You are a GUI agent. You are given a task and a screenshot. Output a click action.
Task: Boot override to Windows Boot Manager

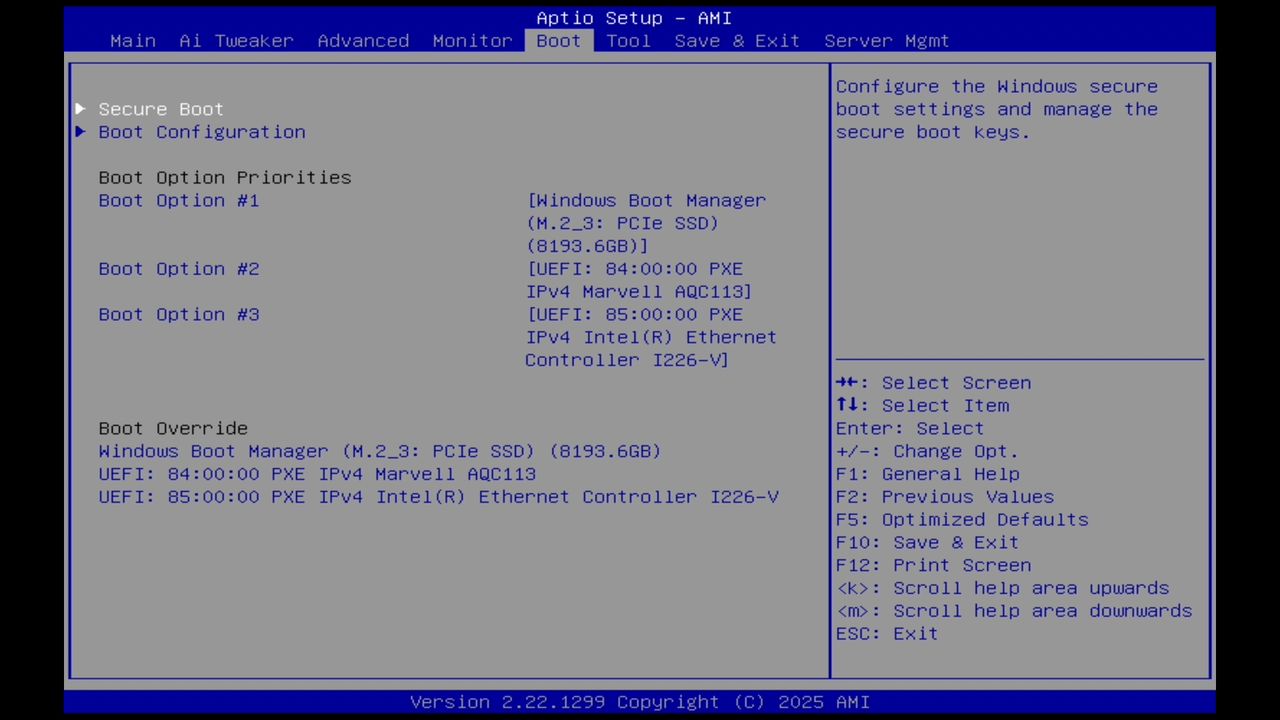coord(379,451)
